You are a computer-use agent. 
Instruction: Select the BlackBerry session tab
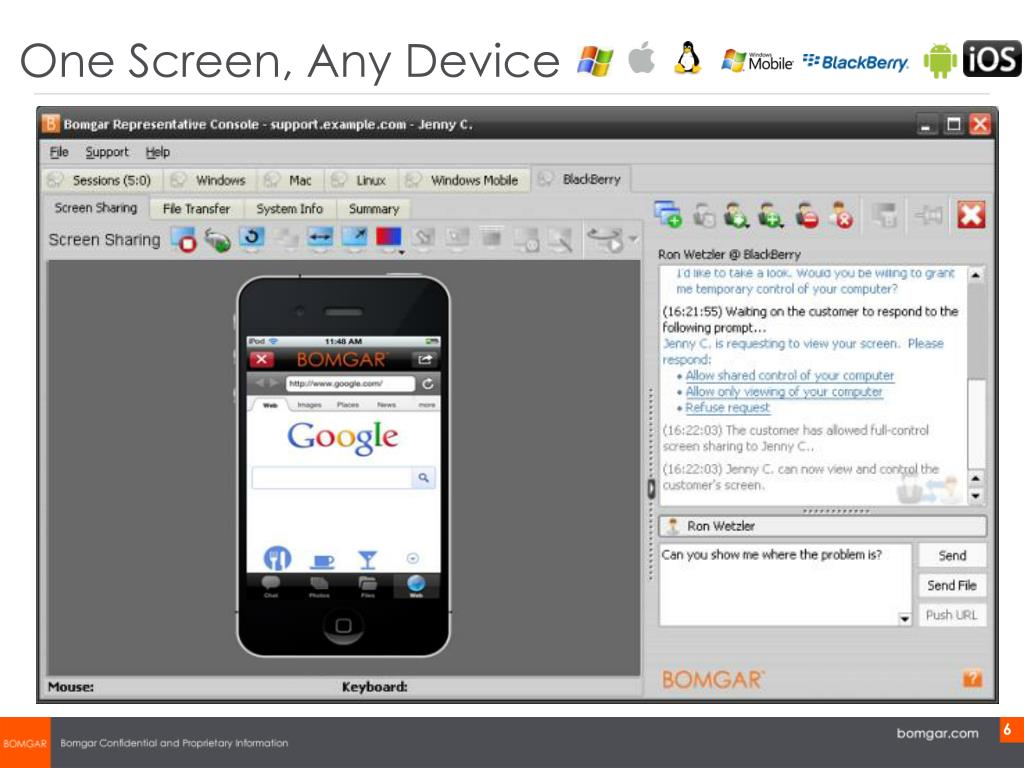581,178
